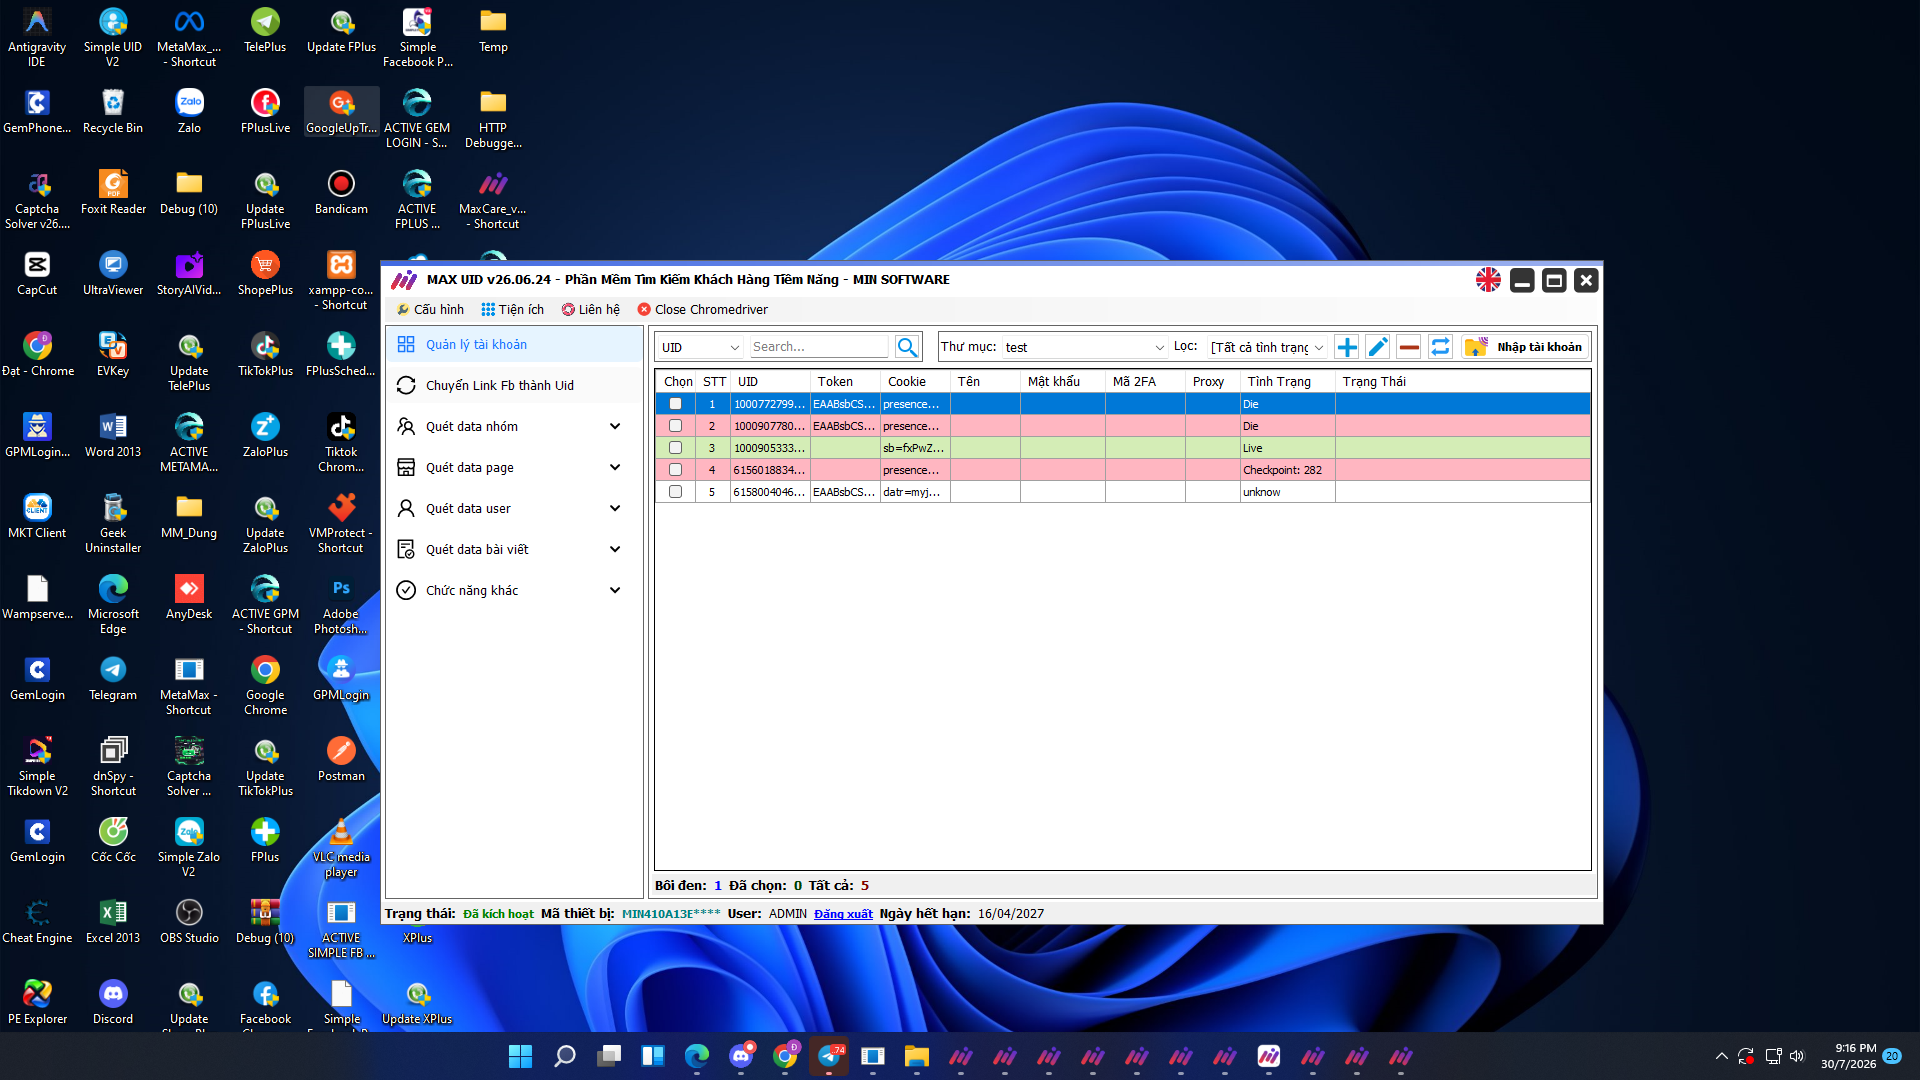Open the UID search type dropdown
The image size is (1920, 1080).
pyautogui.click(x=700, y=347)
